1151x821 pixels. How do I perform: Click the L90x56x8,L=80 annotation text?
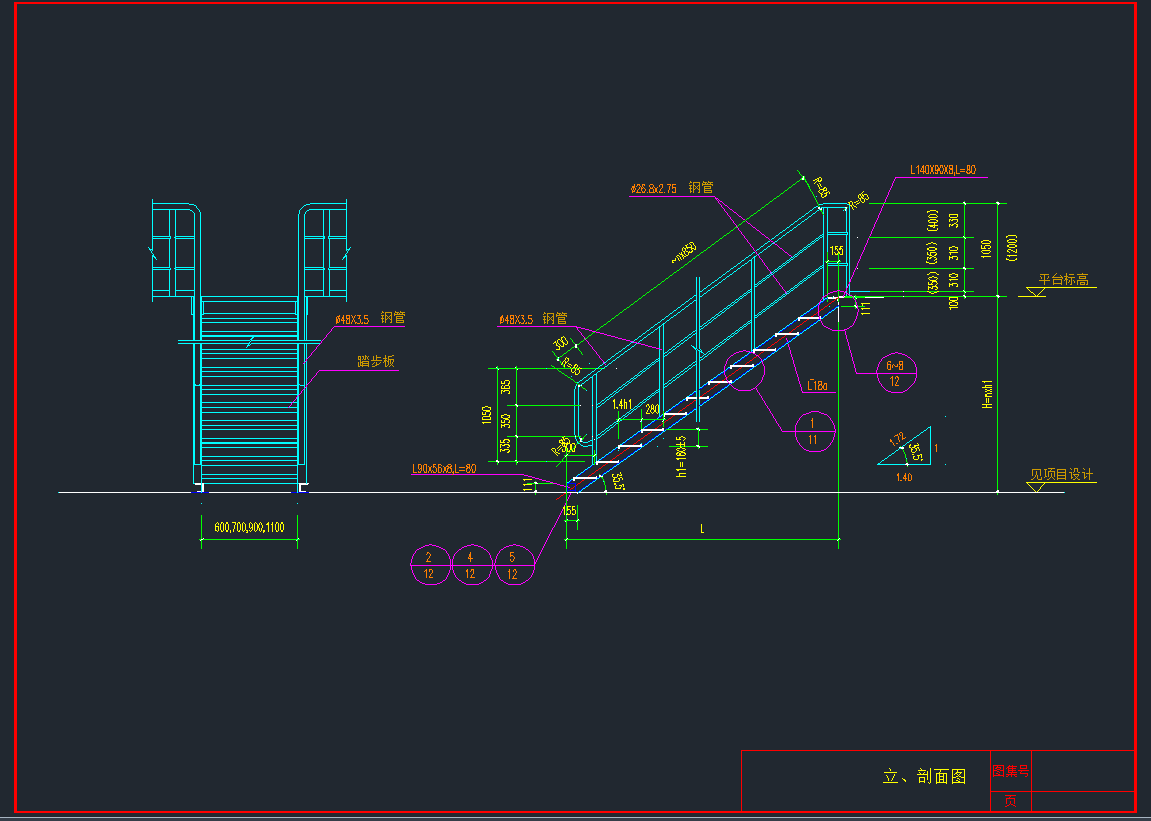[x=443, y=468]
